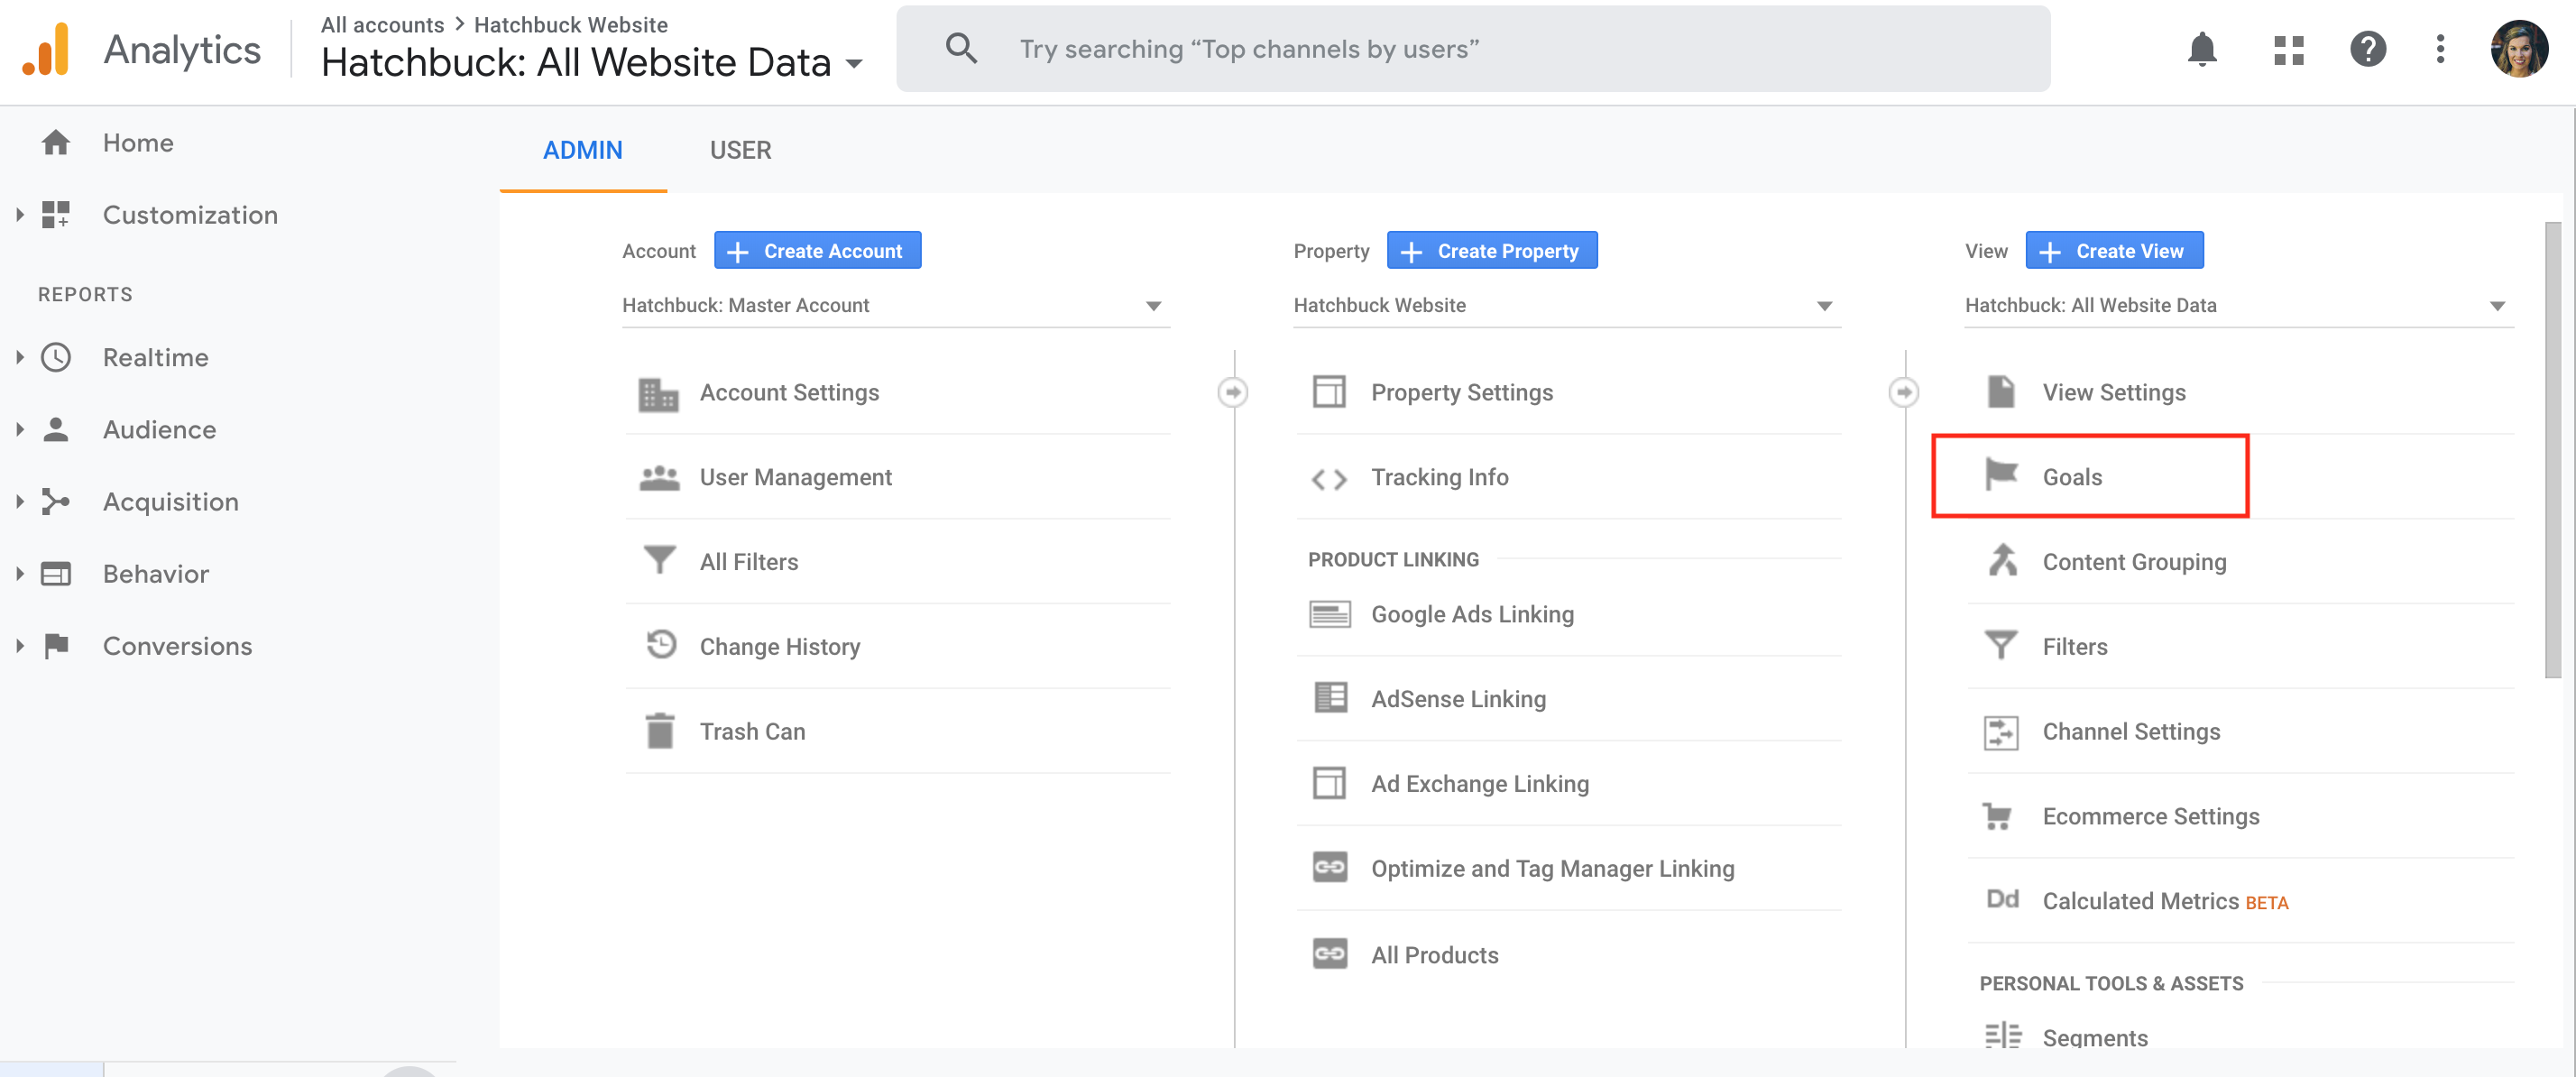The image size is (2576, 1077).
Task: Expand the Behavior reports section
Action: pyautogui.click(x=19, y=573)
